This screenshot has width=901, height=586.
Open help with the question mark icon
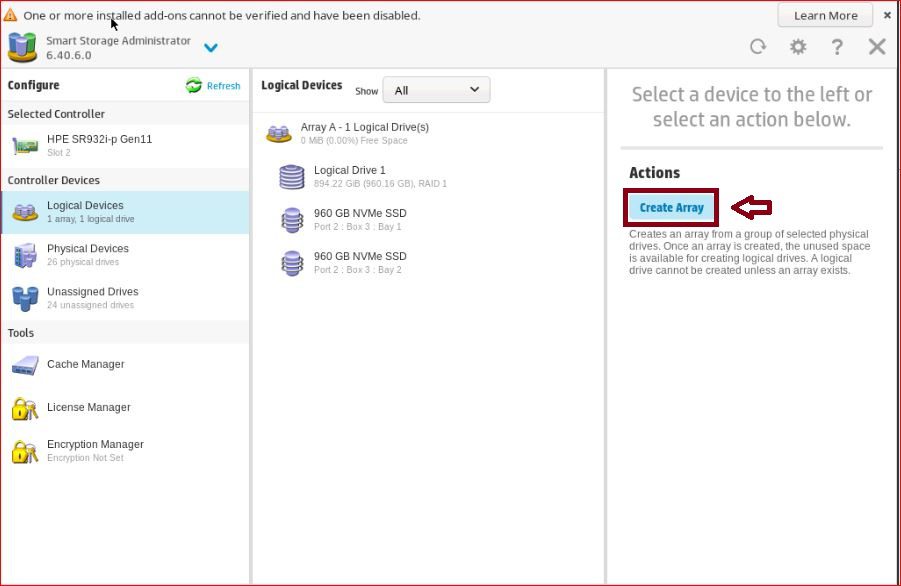coord(837,46)
